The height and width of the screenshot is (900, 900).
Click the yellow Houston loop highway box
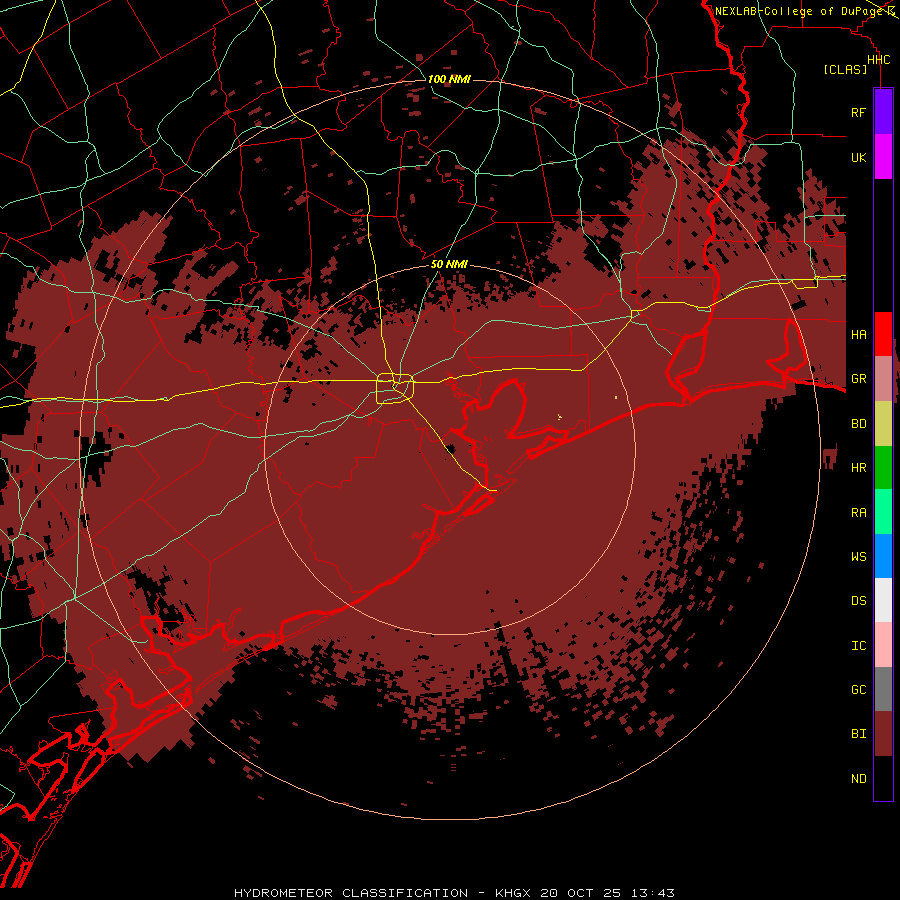click(395, 388)
